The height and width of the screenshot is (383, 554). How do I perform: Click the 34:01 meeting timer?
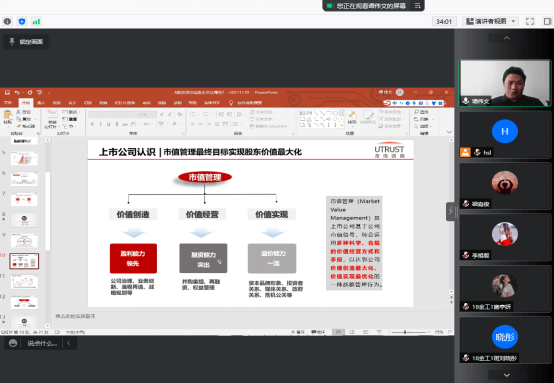[x=444, y=22]
